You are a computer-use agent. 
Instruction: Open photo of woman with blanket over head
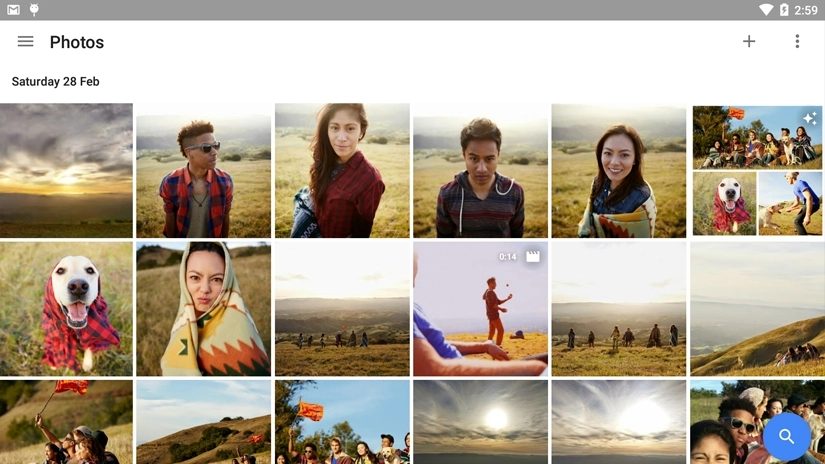coord(204,309)
